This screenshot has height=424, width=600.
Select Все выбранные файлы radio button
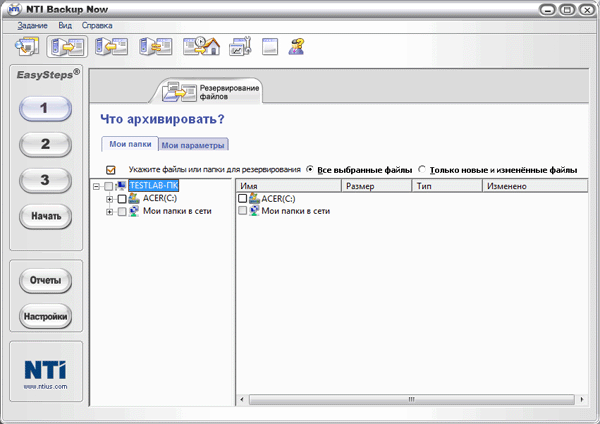(x=310, y=169)
